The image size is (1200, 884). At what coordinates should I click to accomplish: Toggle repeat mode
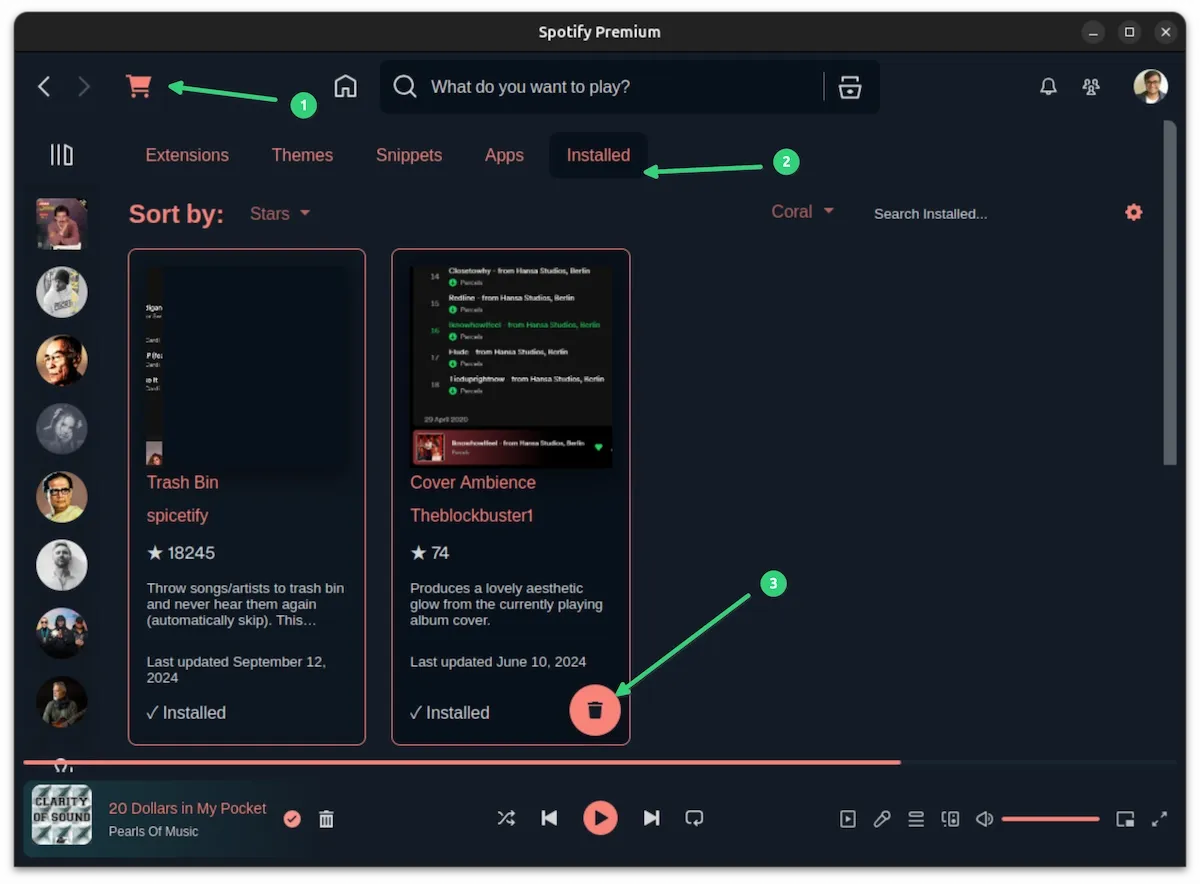tap(694, 818)
